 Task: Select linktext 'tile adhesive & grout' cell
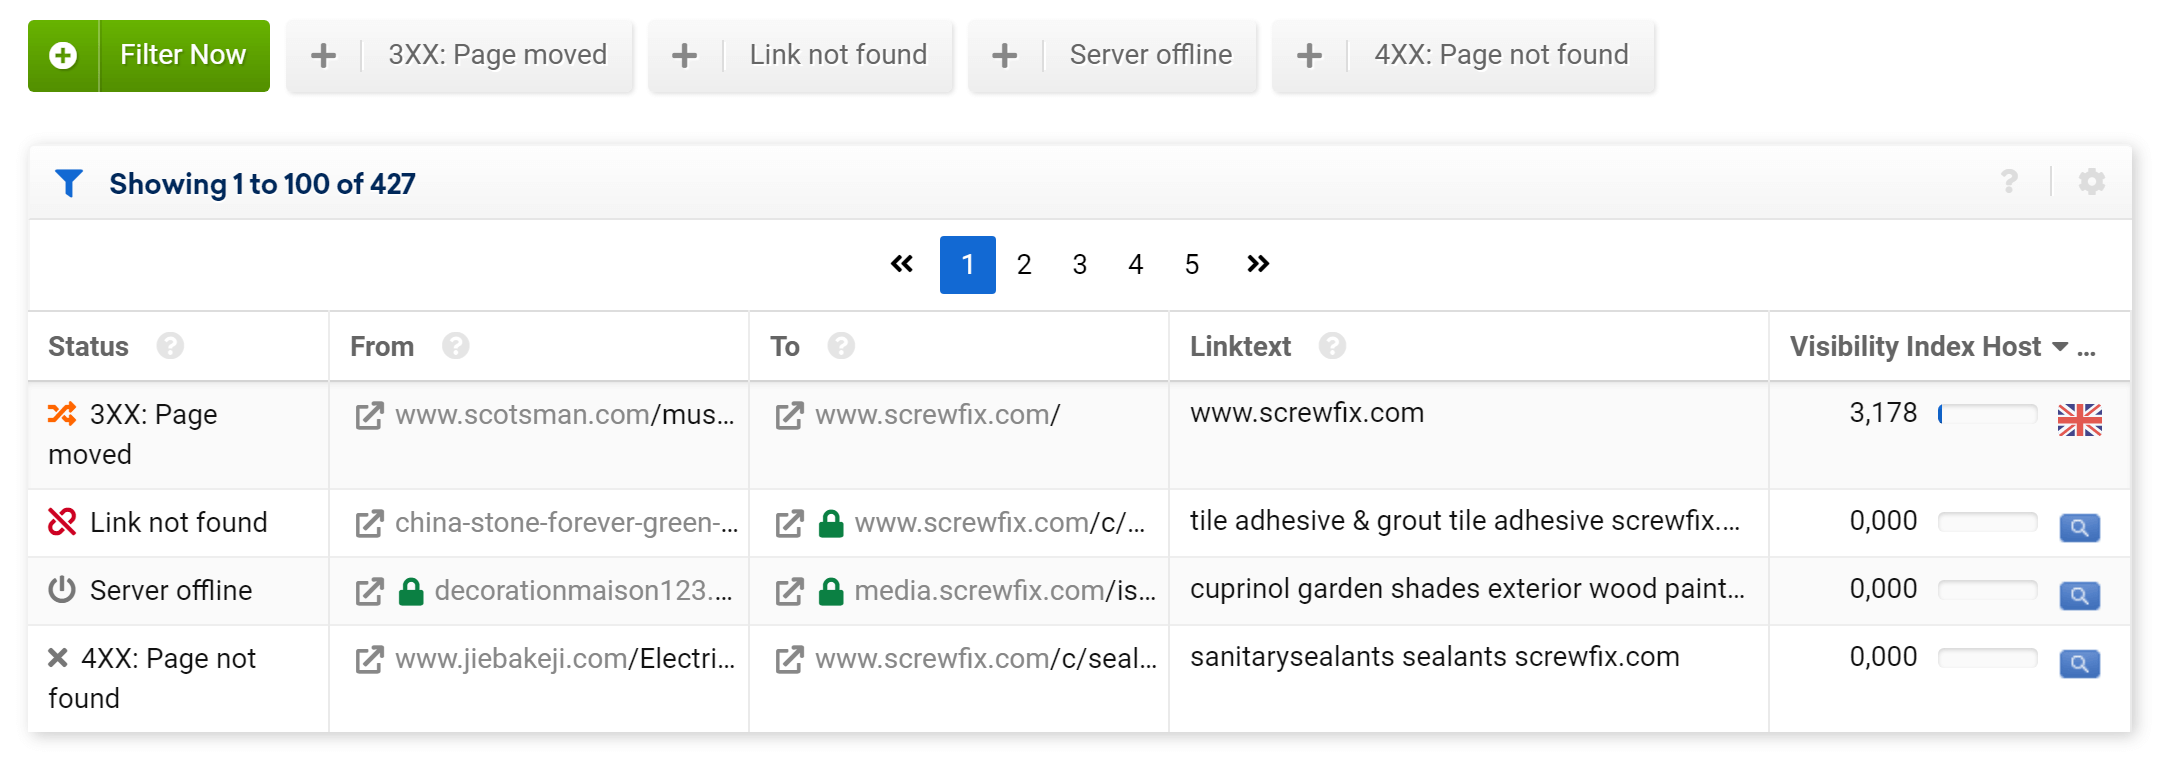click(x=1465, y=521)
